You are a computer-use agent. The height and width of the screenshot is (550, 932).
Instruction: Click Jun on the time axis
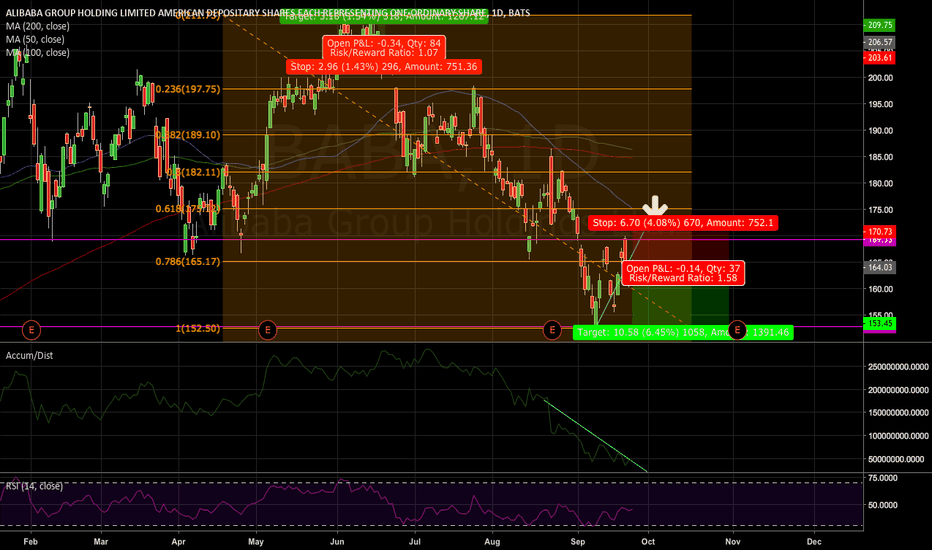point(337,542)
